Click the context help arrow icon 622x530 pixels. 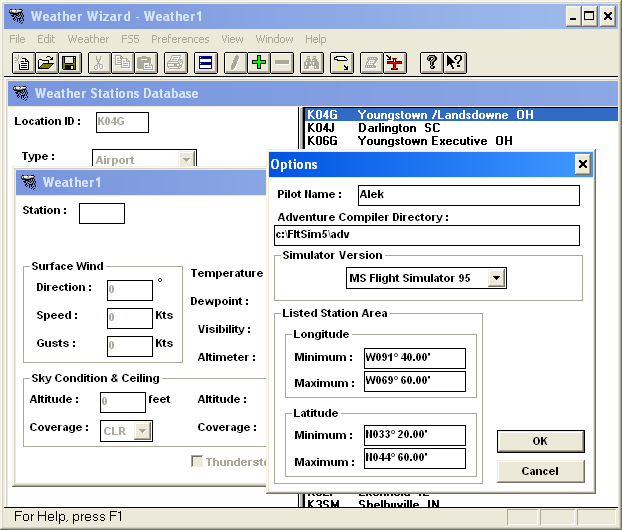coord(454,63)
